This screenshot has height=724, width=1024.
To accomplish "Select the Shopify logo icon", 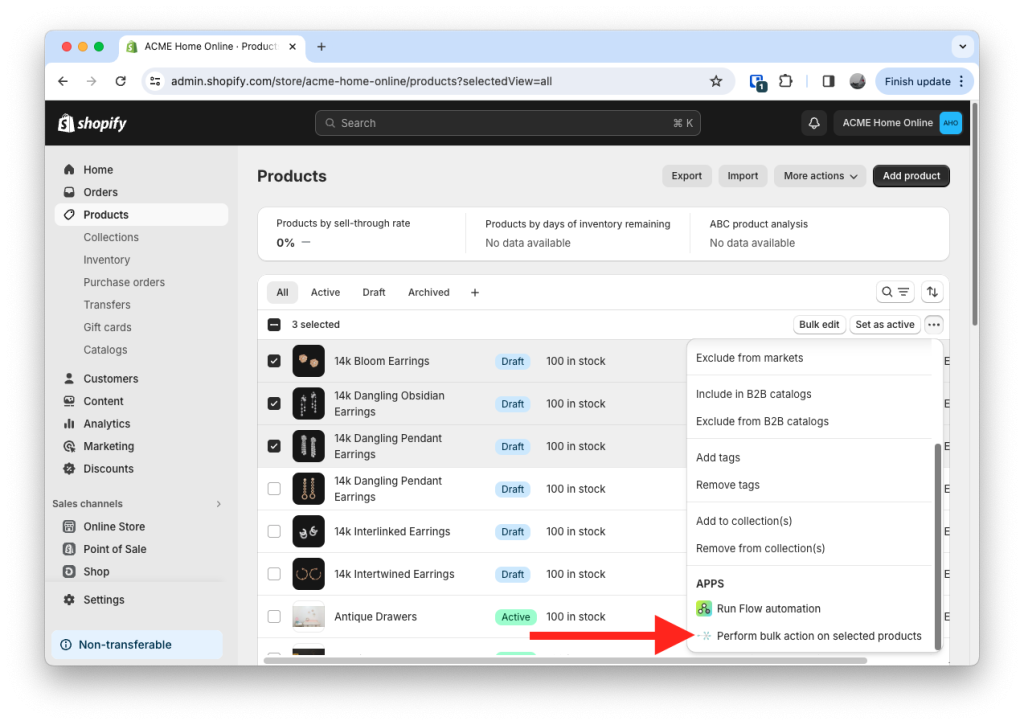I will (65, 122).
